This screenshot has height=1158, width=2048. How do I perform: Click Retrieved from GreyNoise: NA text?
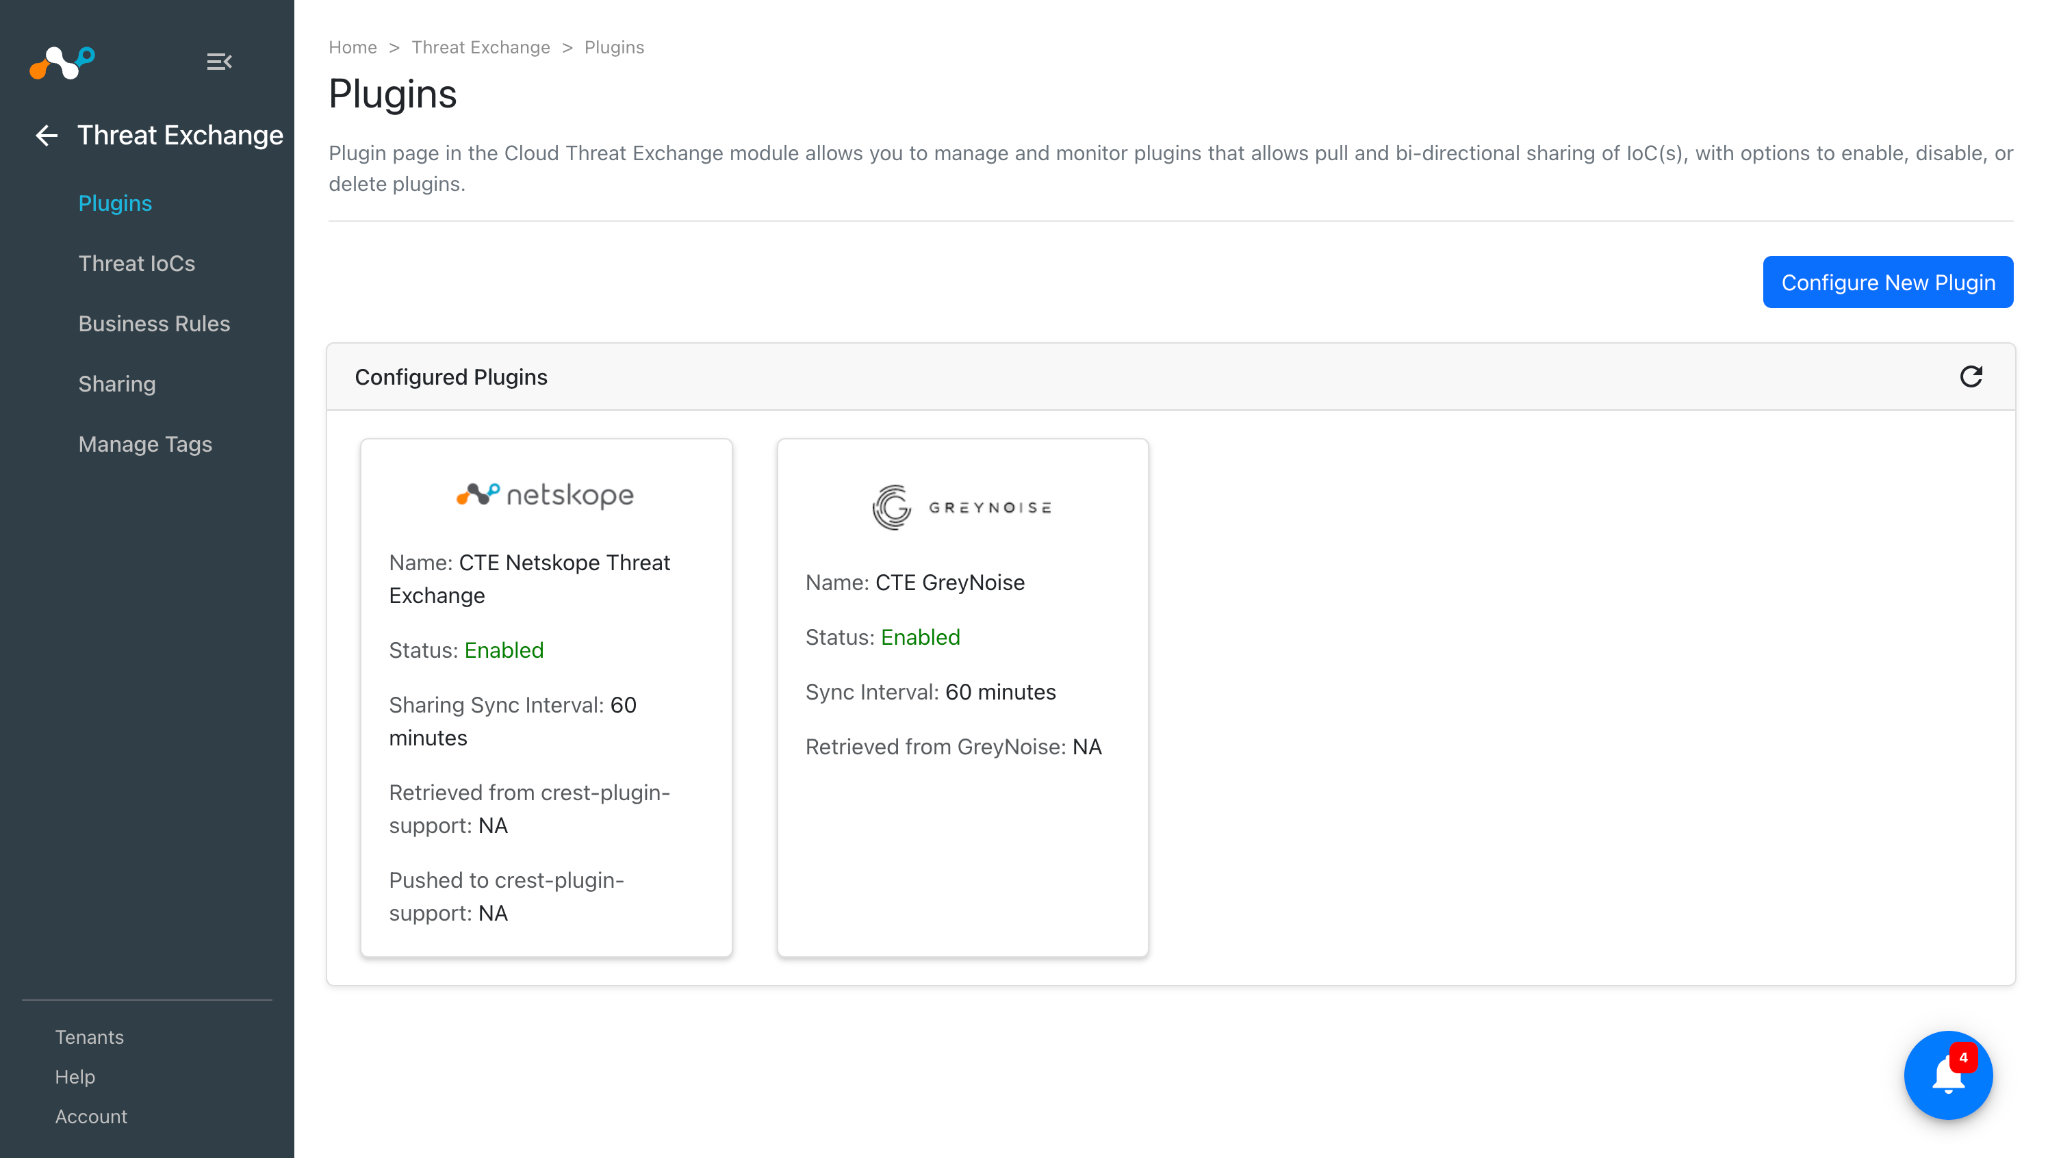[954, 747]
